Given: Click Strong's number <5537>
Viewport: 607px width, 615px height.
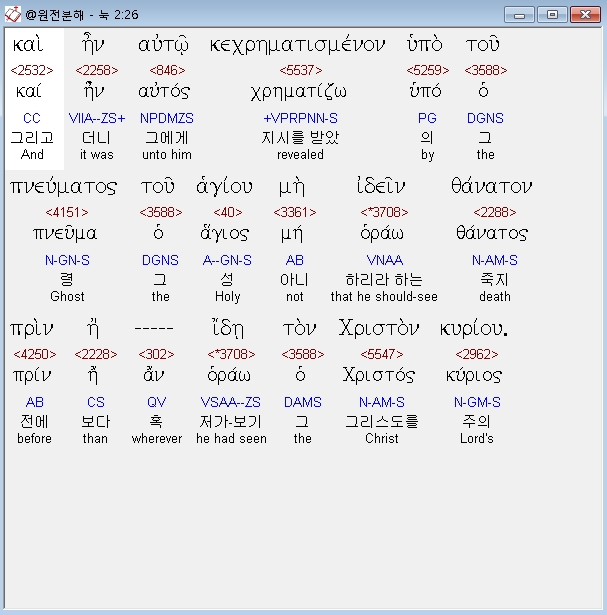Looking at the screenshot, I should click(301, 70).
